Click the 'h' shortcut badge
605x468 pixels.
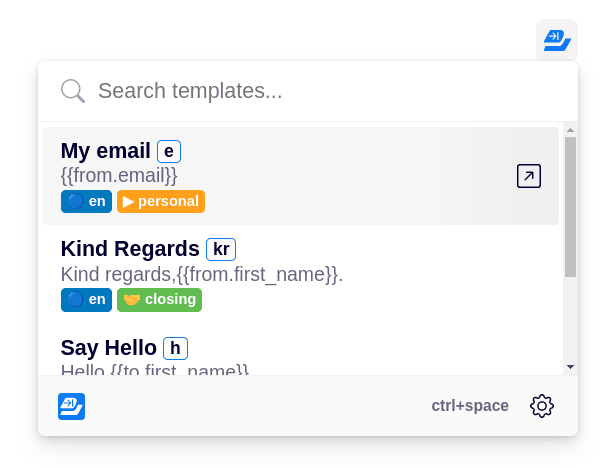pos(175,348)
